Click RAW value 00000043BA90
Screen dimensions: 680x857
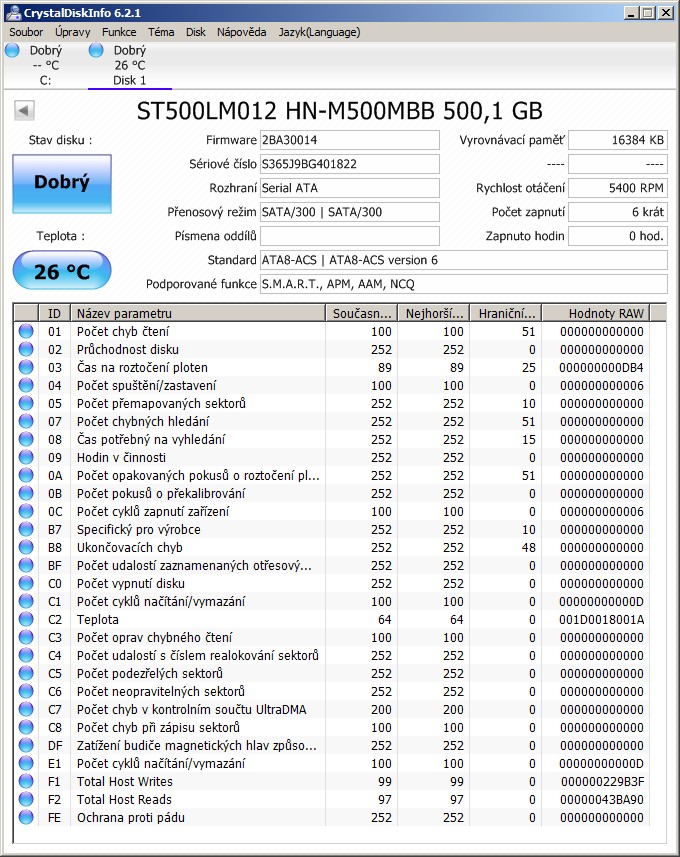[602, 800]
